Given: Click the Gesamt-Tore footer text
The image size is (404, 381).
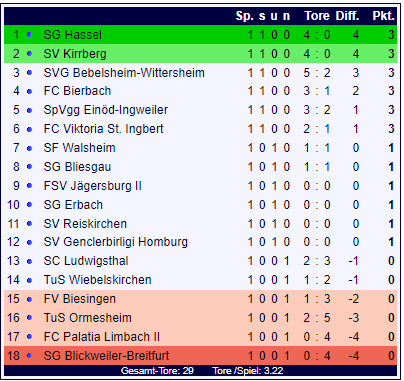Looking at the screenshot, I should [157, 371].
